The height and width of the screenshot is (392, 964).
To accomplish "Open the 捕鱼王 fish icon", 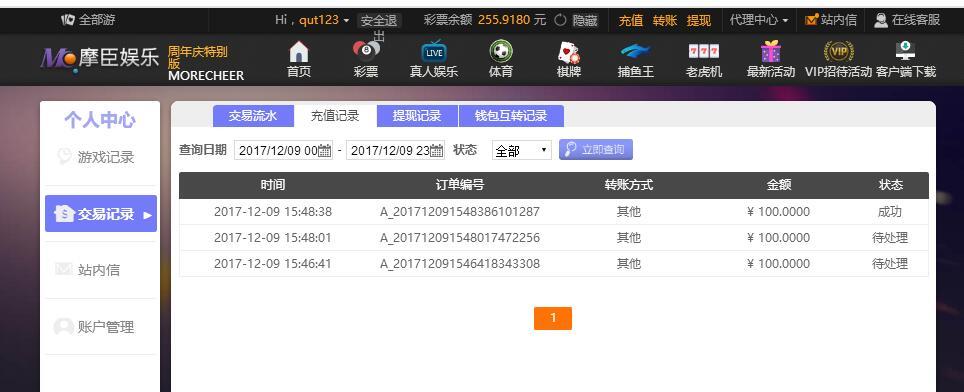I will point(636,52).
